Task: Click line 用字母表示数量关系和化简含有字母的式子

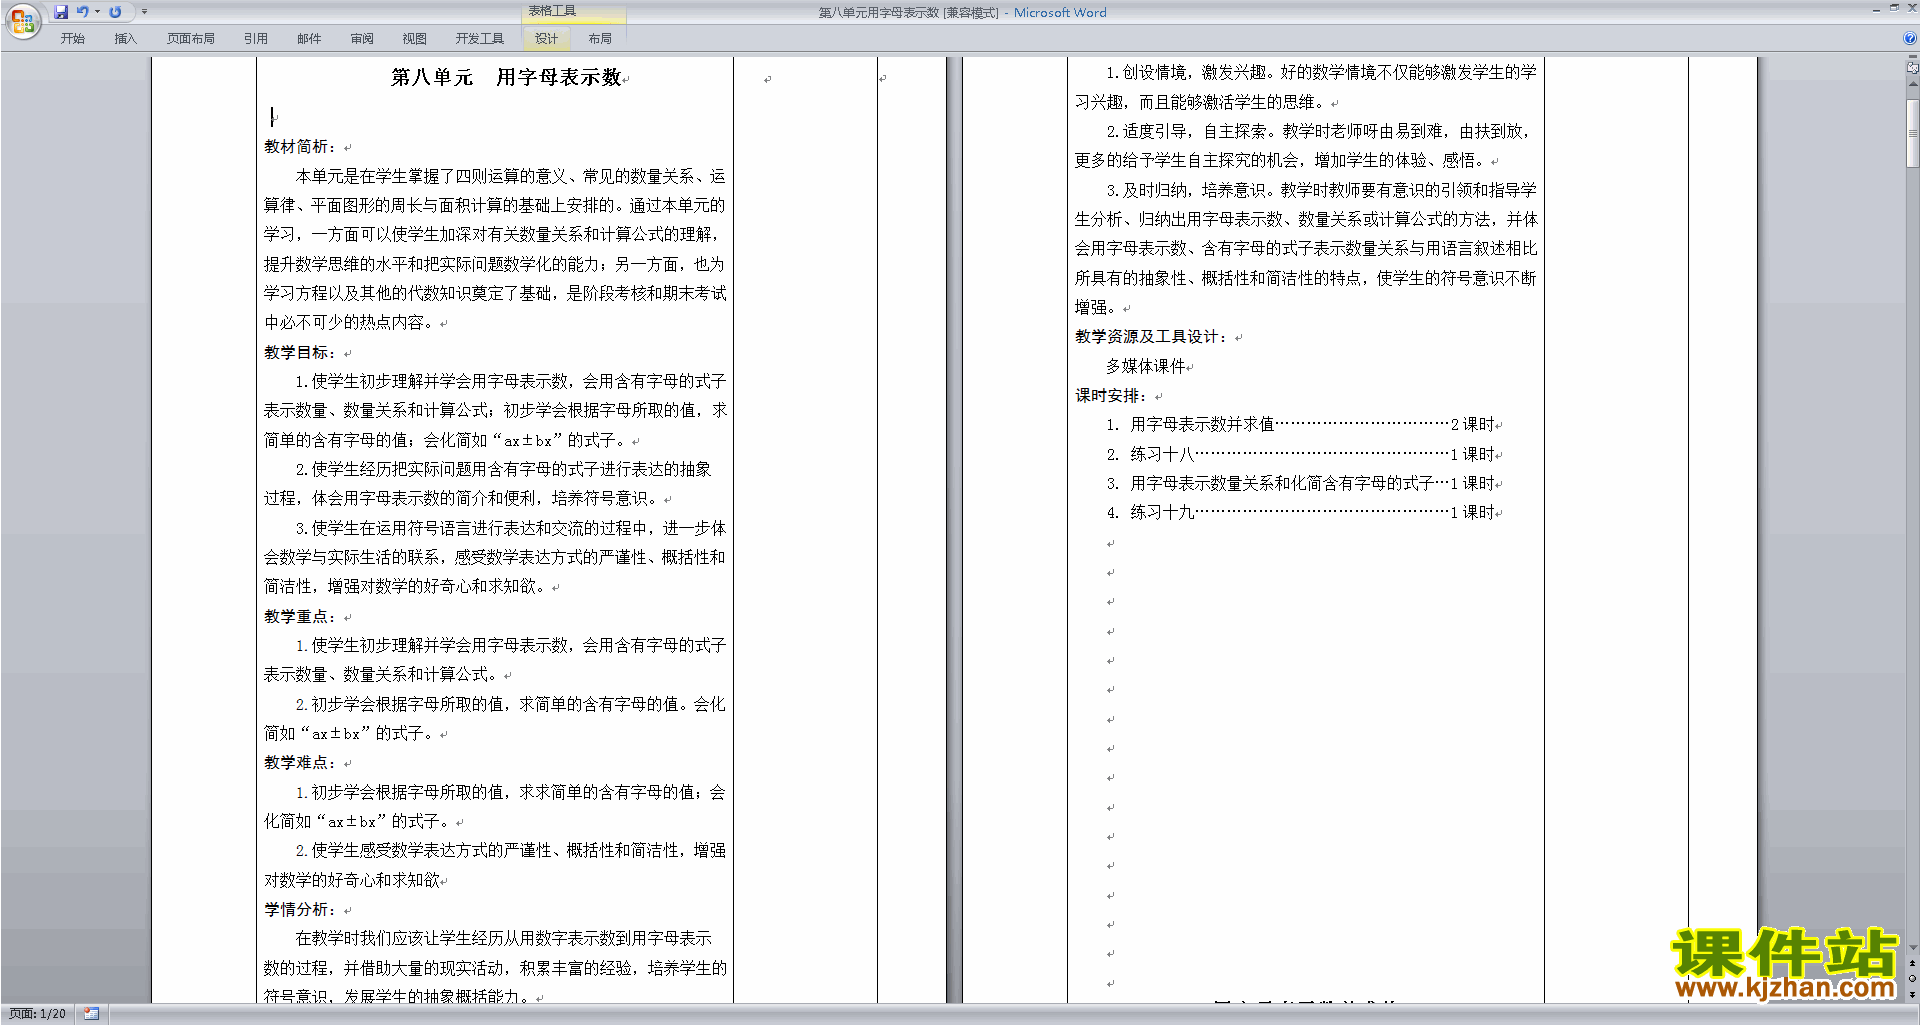Action: [x=1301, y=483]
